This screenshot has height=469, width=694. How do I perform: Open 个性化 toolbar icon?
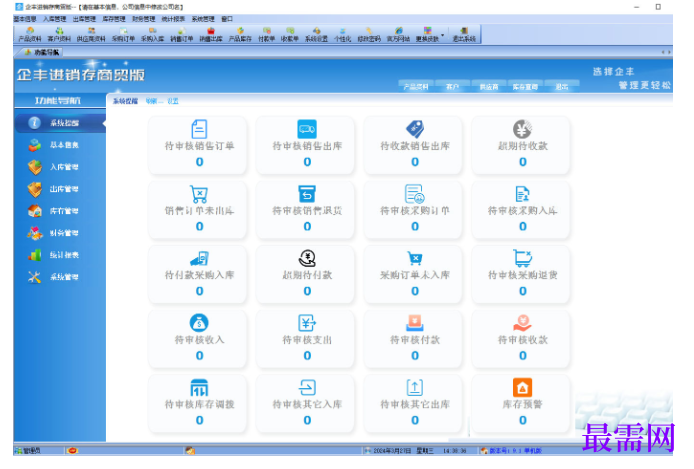[x=342, y=35]
